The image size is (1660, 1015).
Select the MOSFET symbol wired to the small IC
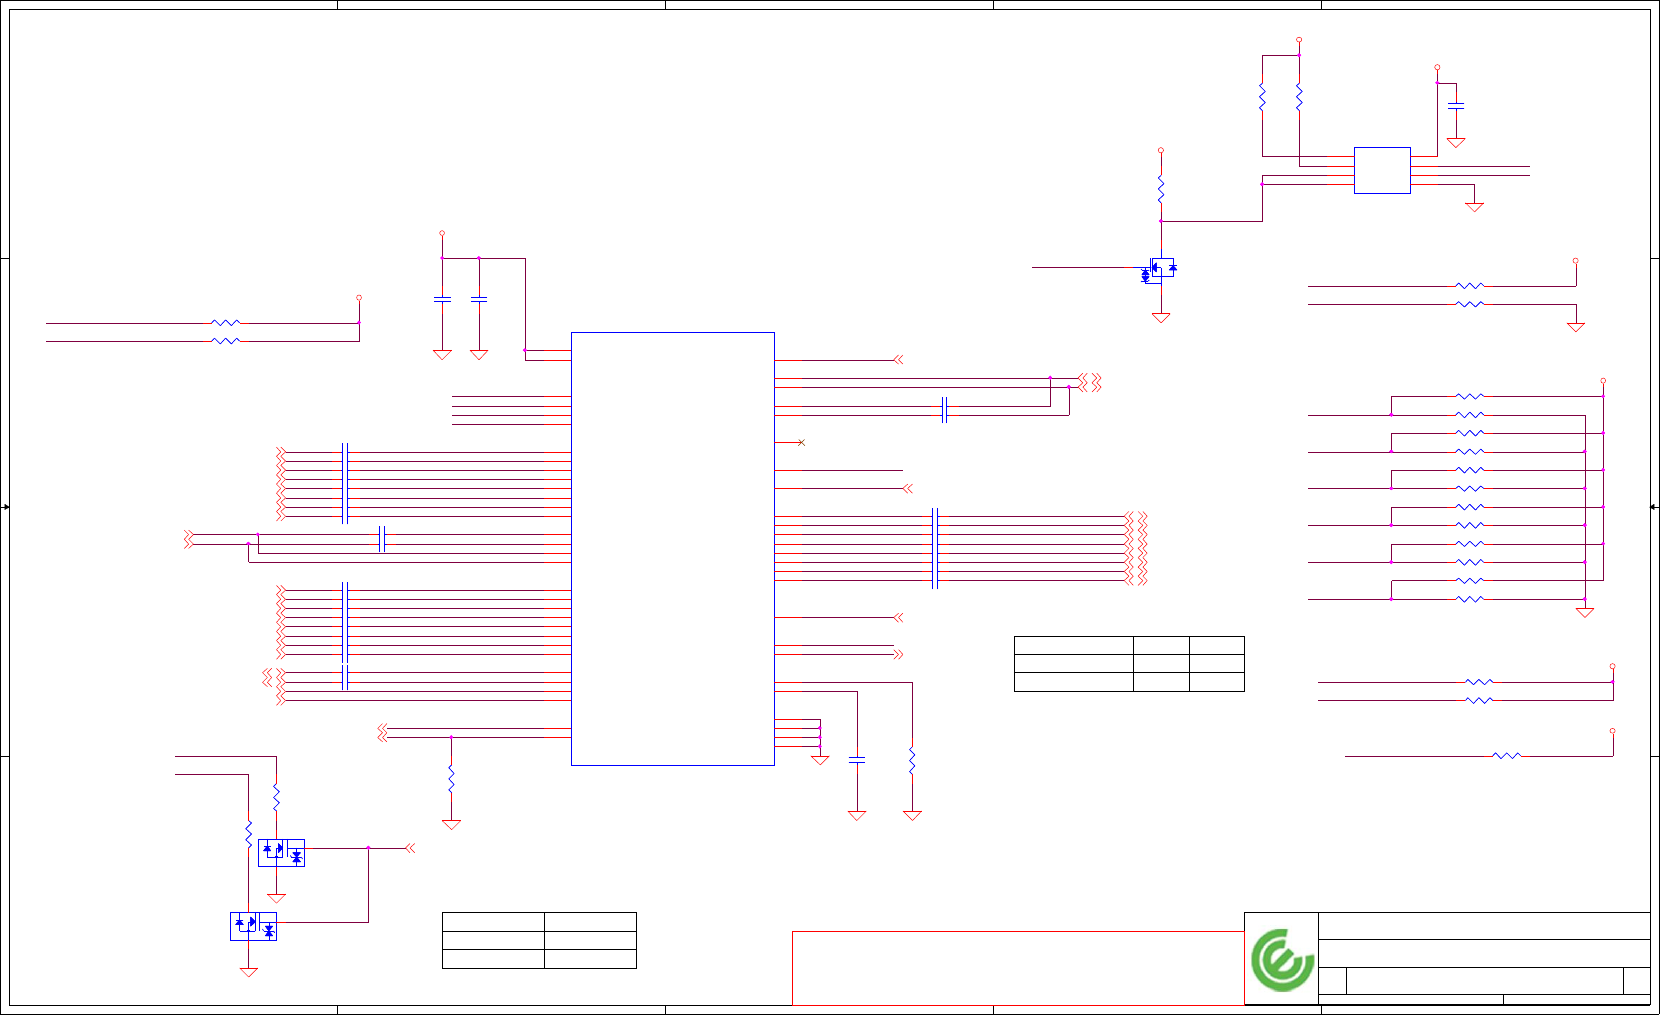(1160, 270)
